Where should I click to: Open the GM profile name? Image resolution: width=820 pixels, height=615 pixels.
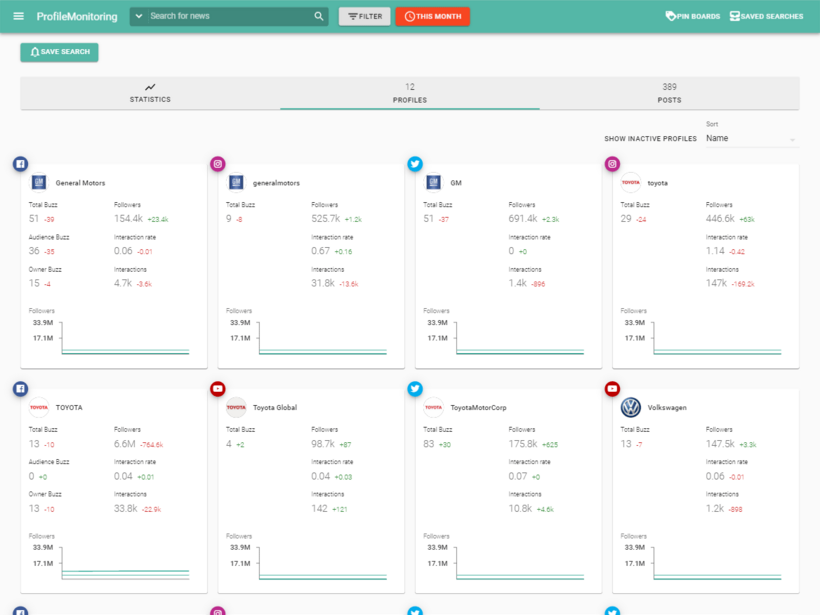click(456, 183)
